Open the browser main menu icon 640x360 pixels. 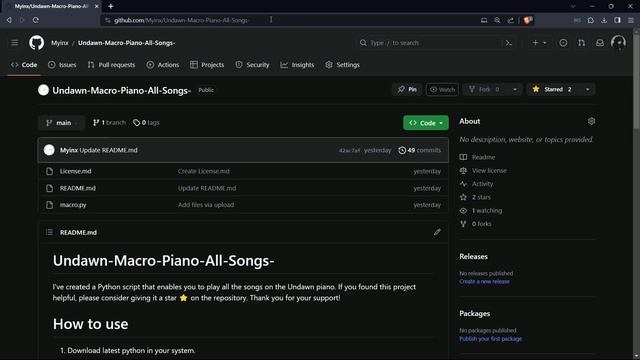(631, 20)
